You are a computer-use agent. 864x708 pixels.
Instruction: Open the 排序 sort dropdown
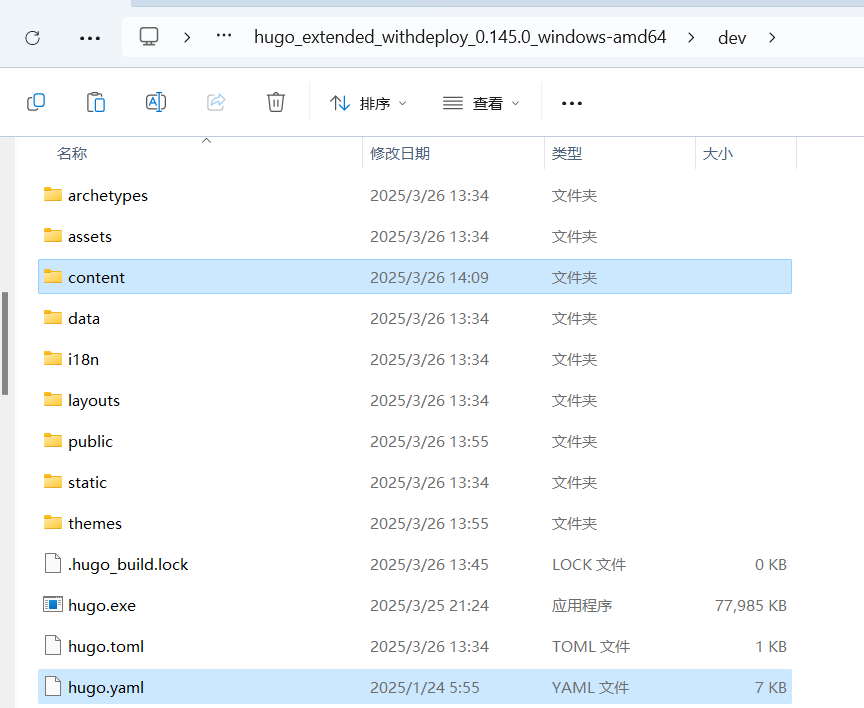pos(369,103)
